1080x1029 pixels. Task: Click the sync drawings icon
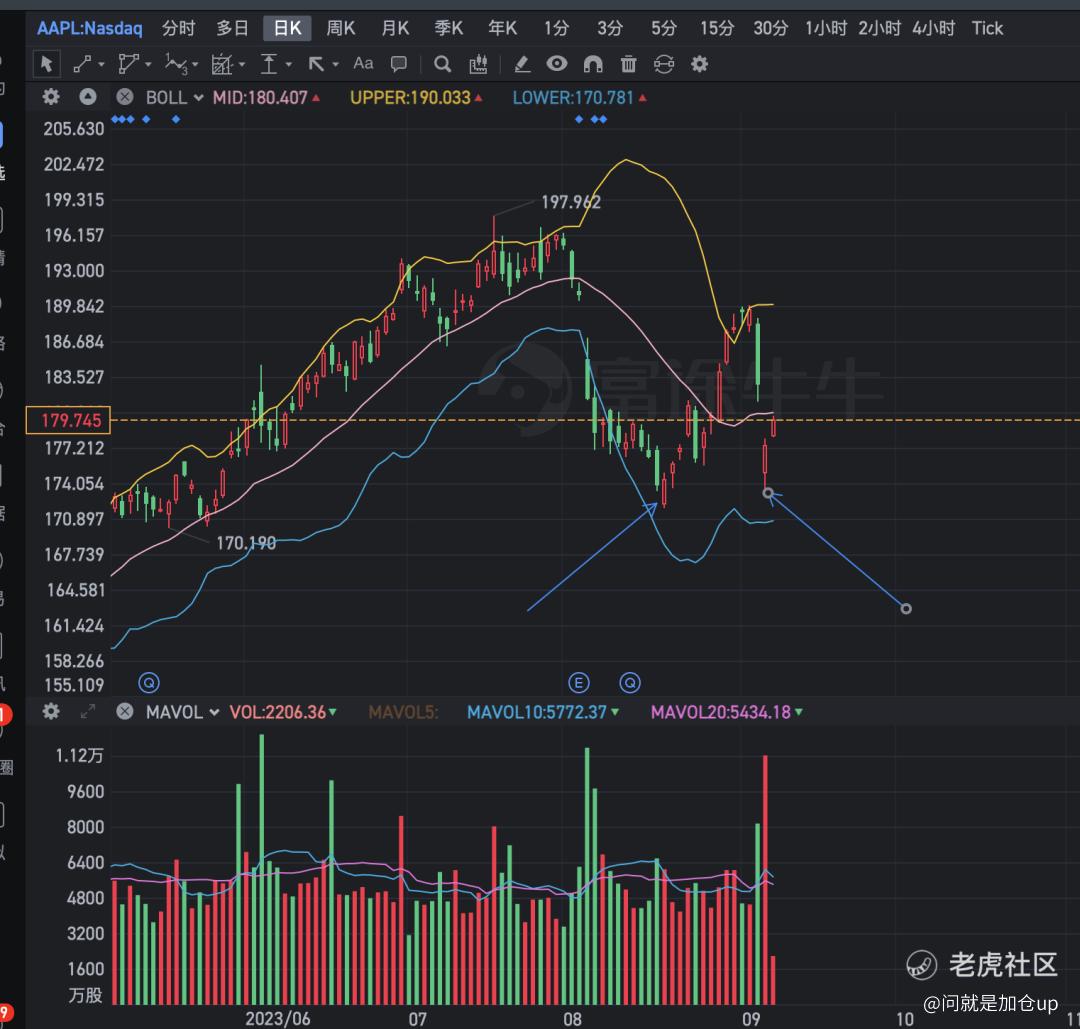point(663,64)
